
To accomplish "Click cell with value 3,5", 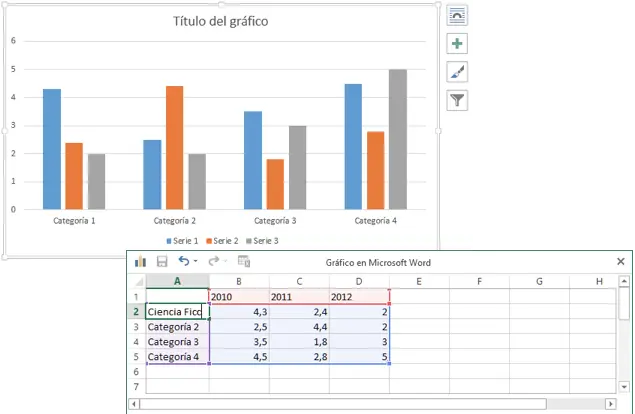I will pos(239,341).
